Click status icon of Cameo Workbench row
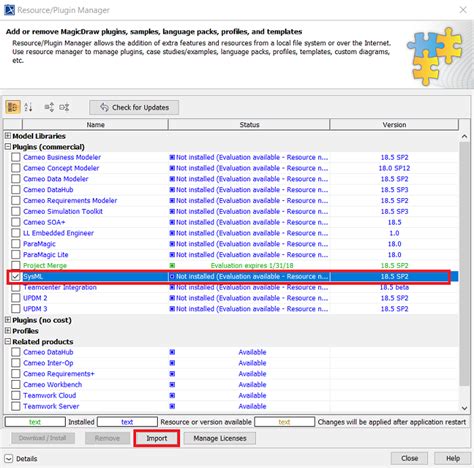 (x=172, y=385)
